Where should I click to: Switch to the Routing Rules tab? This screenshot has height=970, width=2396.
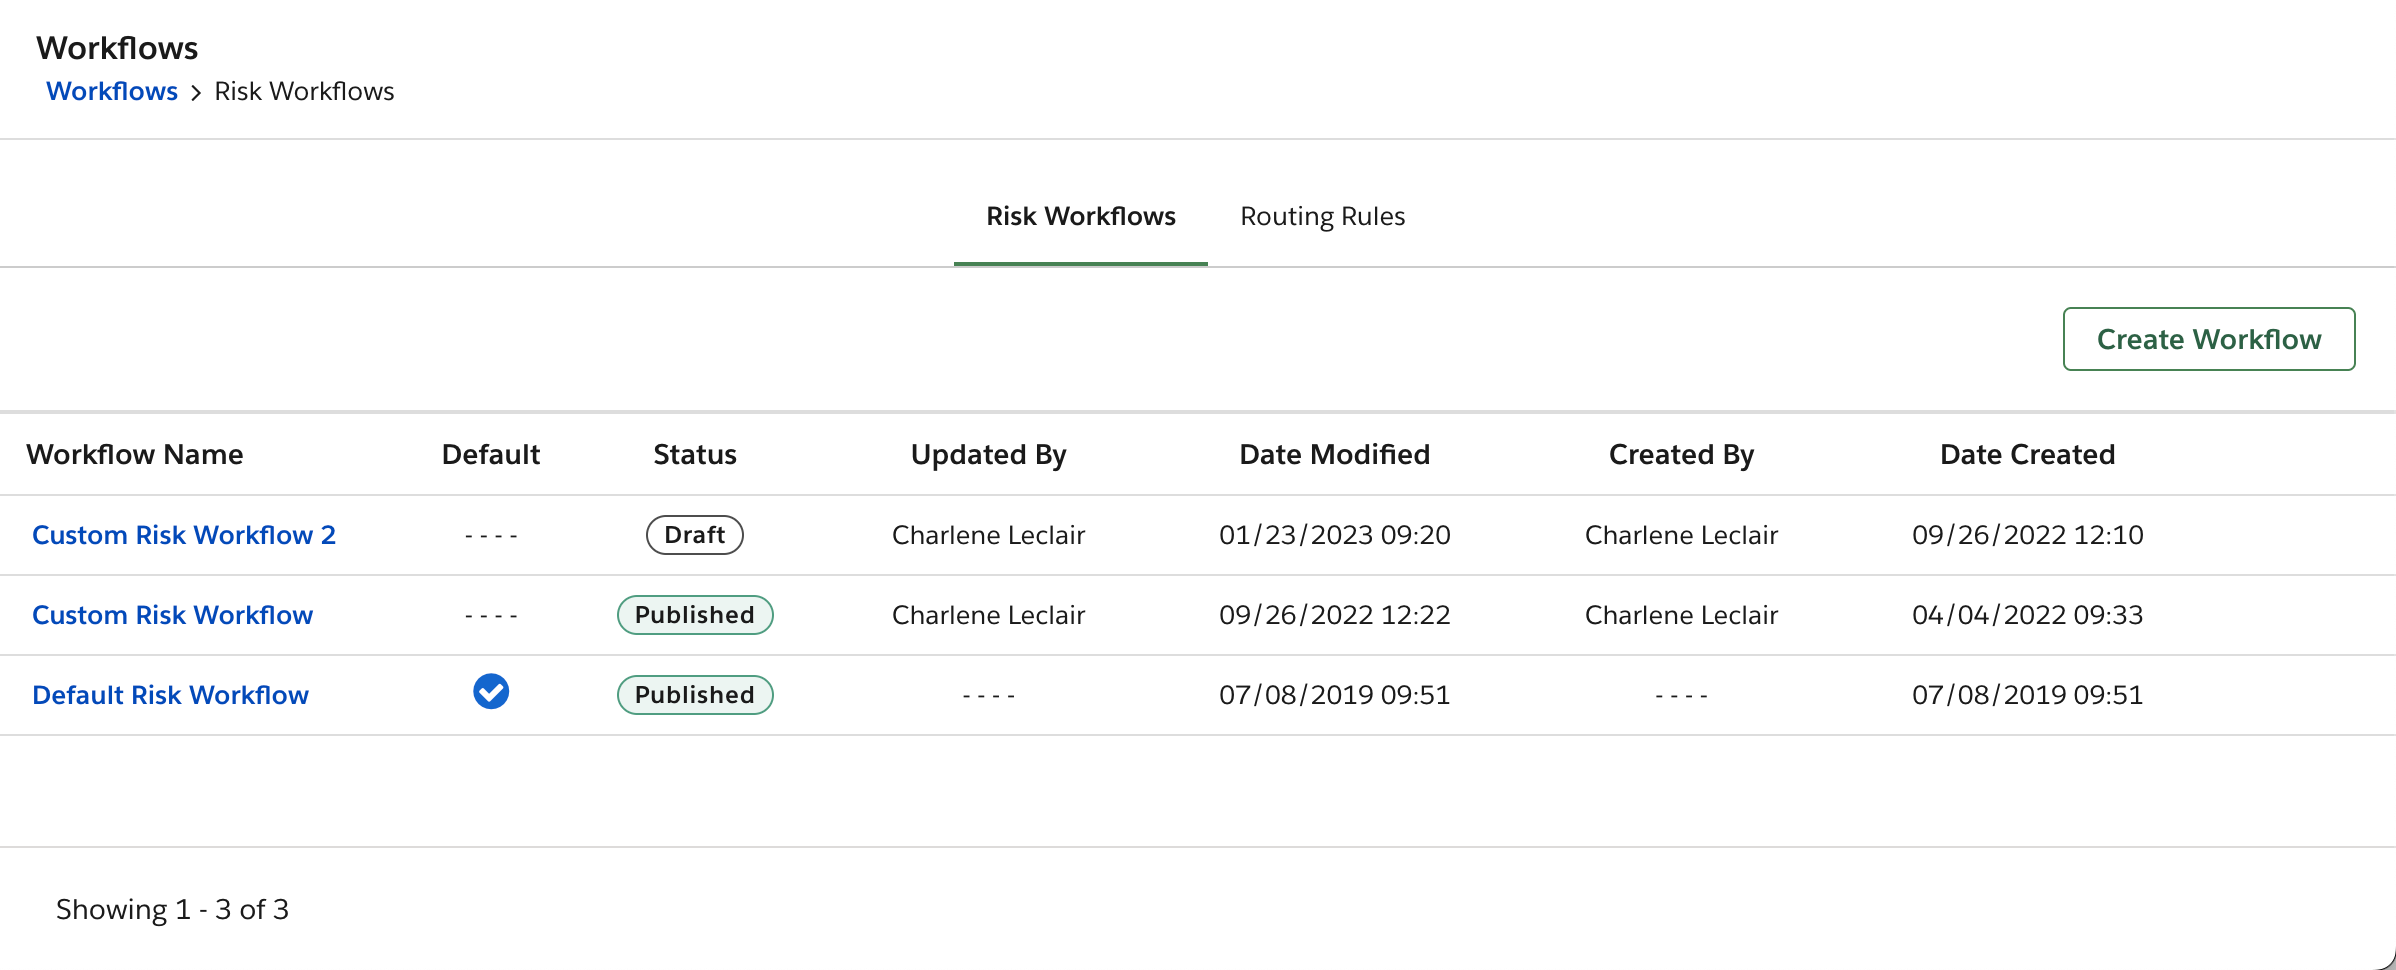click(1322, 216)
